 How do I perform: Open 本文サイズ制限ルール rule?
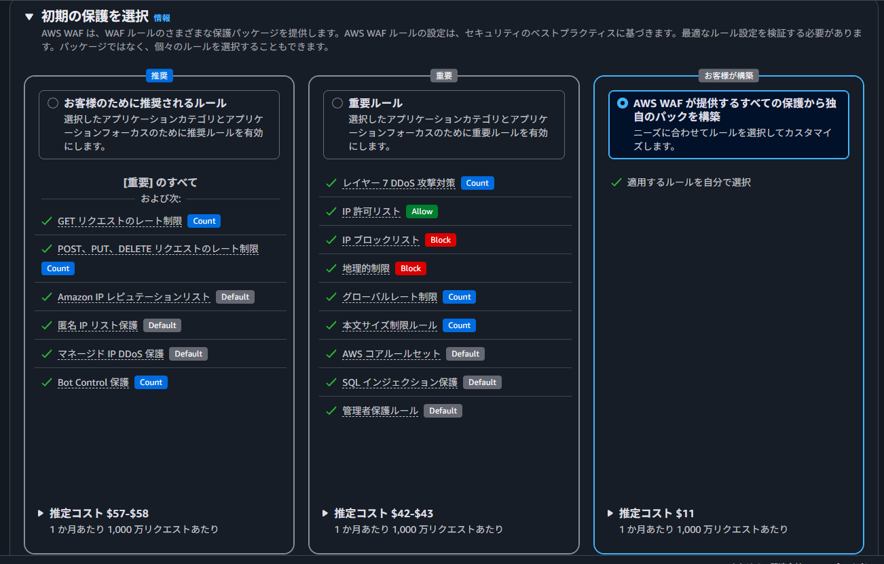390,325
